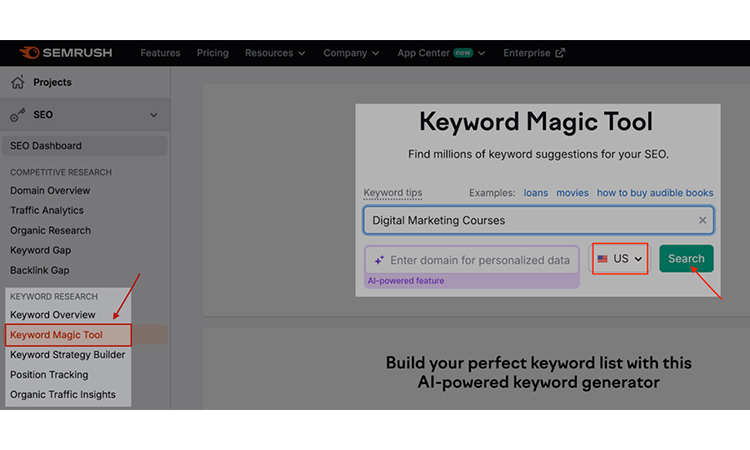Click the AI sparkle icon in domain field
The image size is (750, 450).
pos(379,260)
